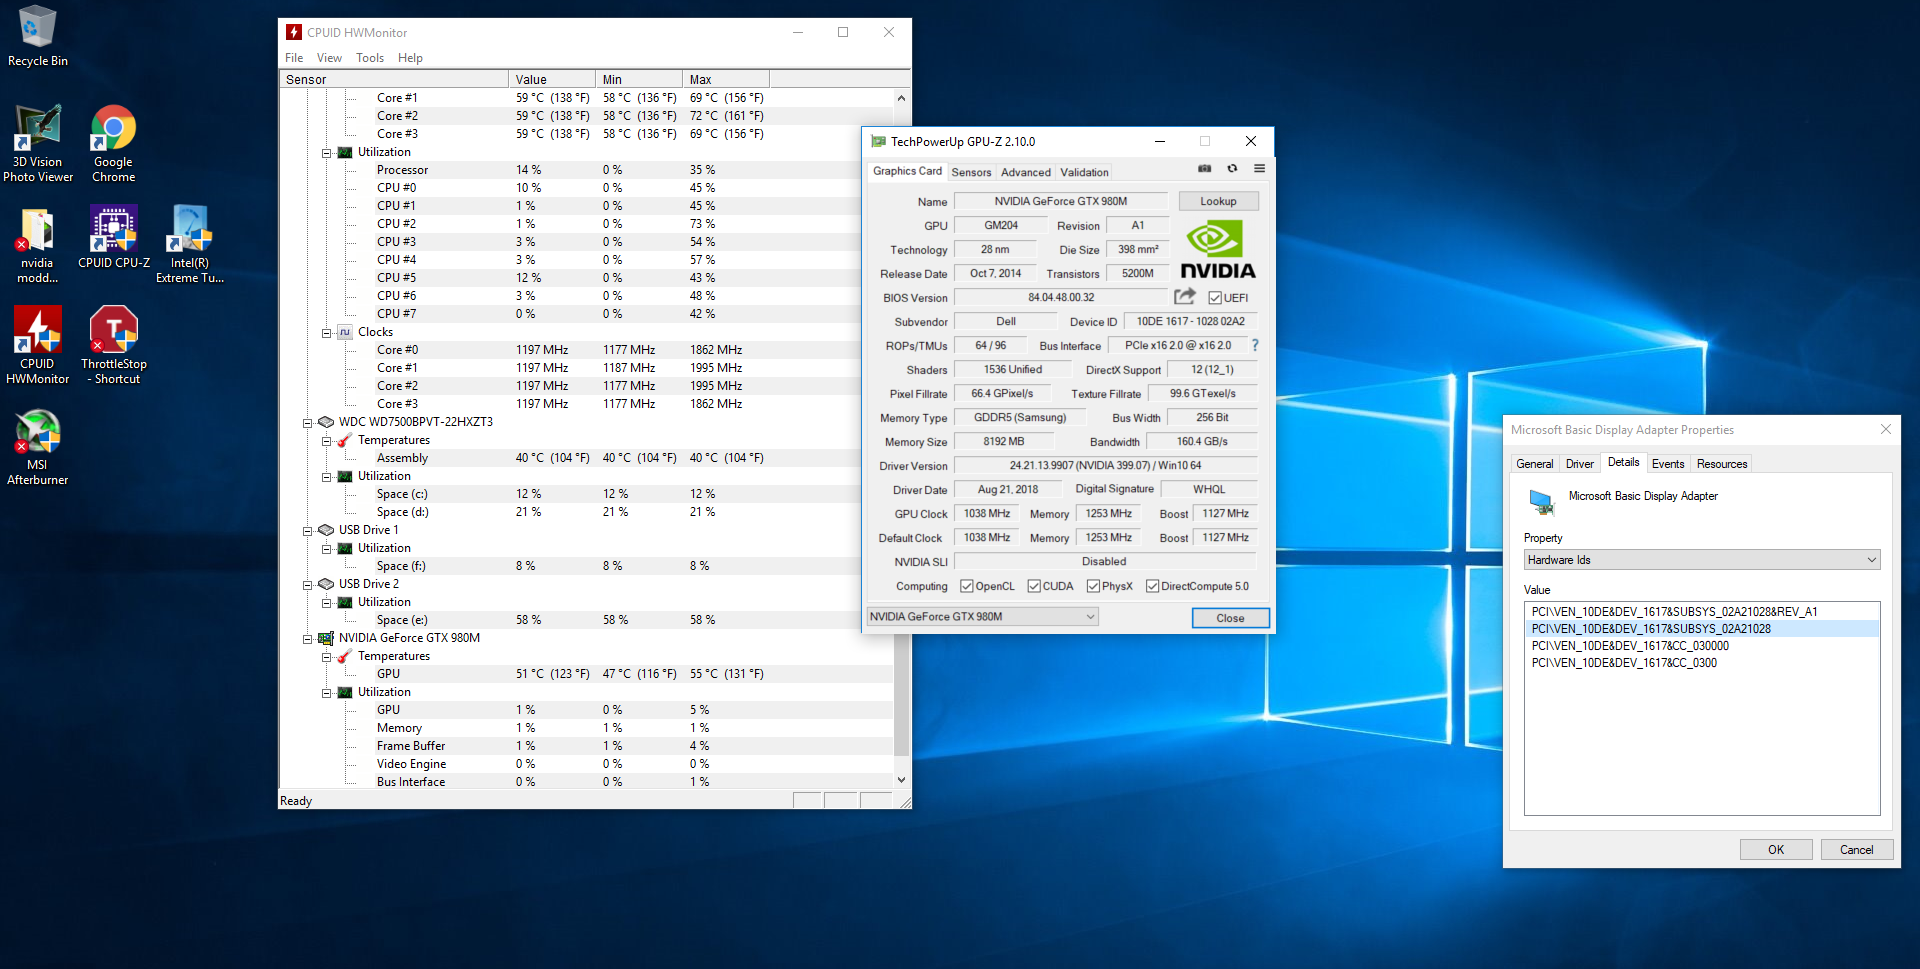Click the HWMonitor title bar app icon
The image size is (1920, 969).
[294, 32]
